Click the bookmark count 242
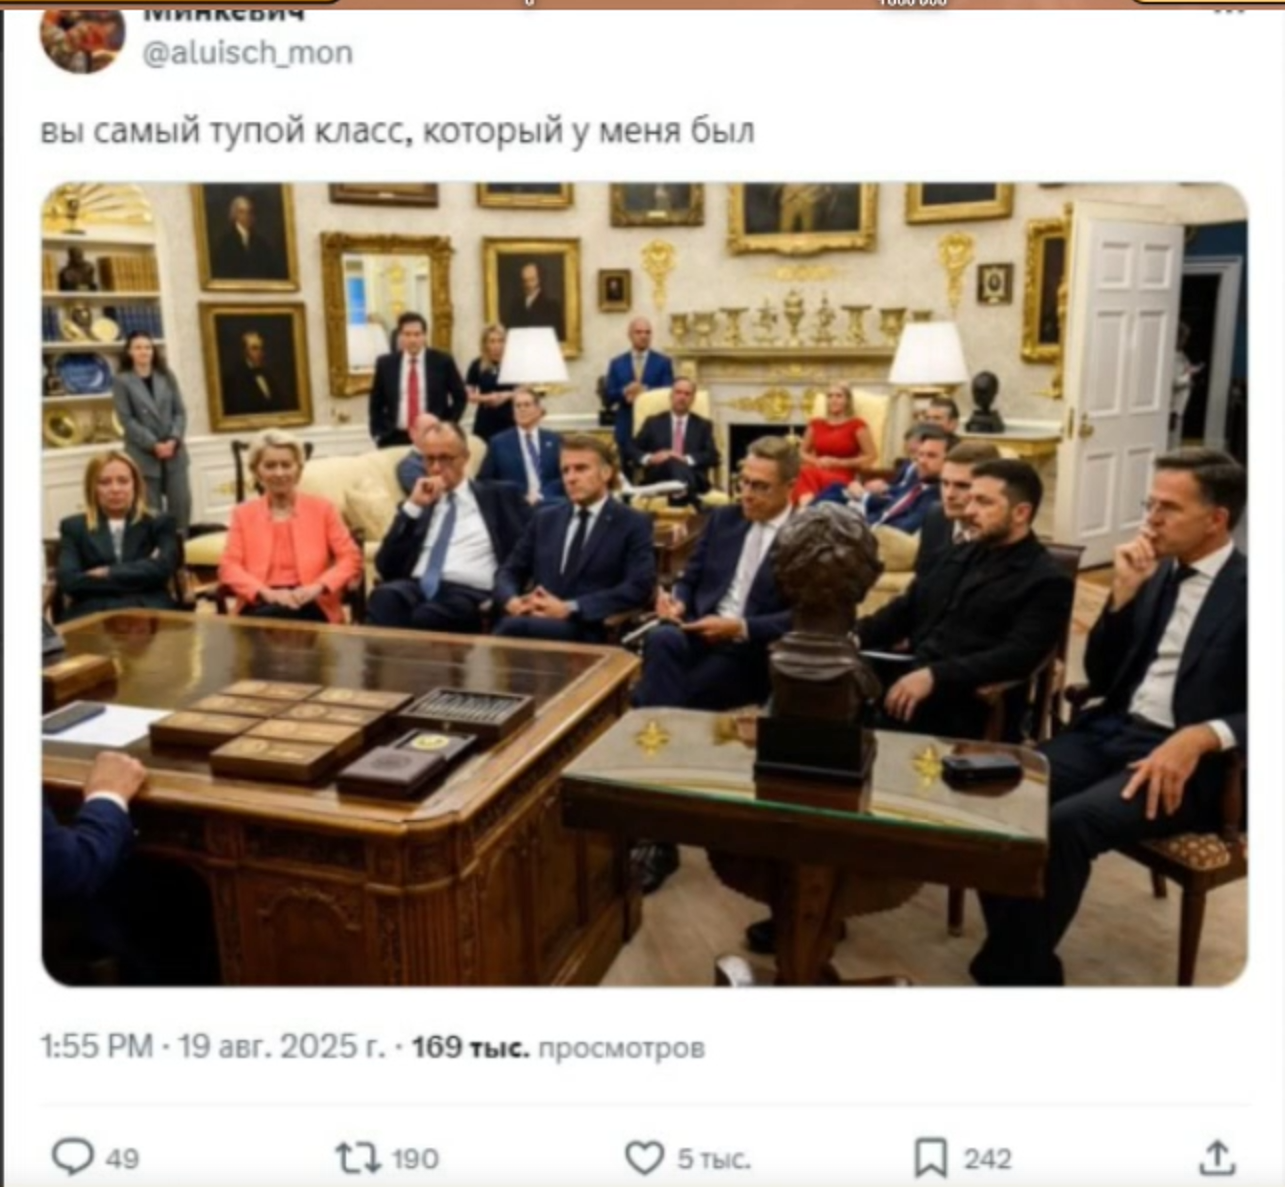1285x1187 pixels. point(987,1159)
